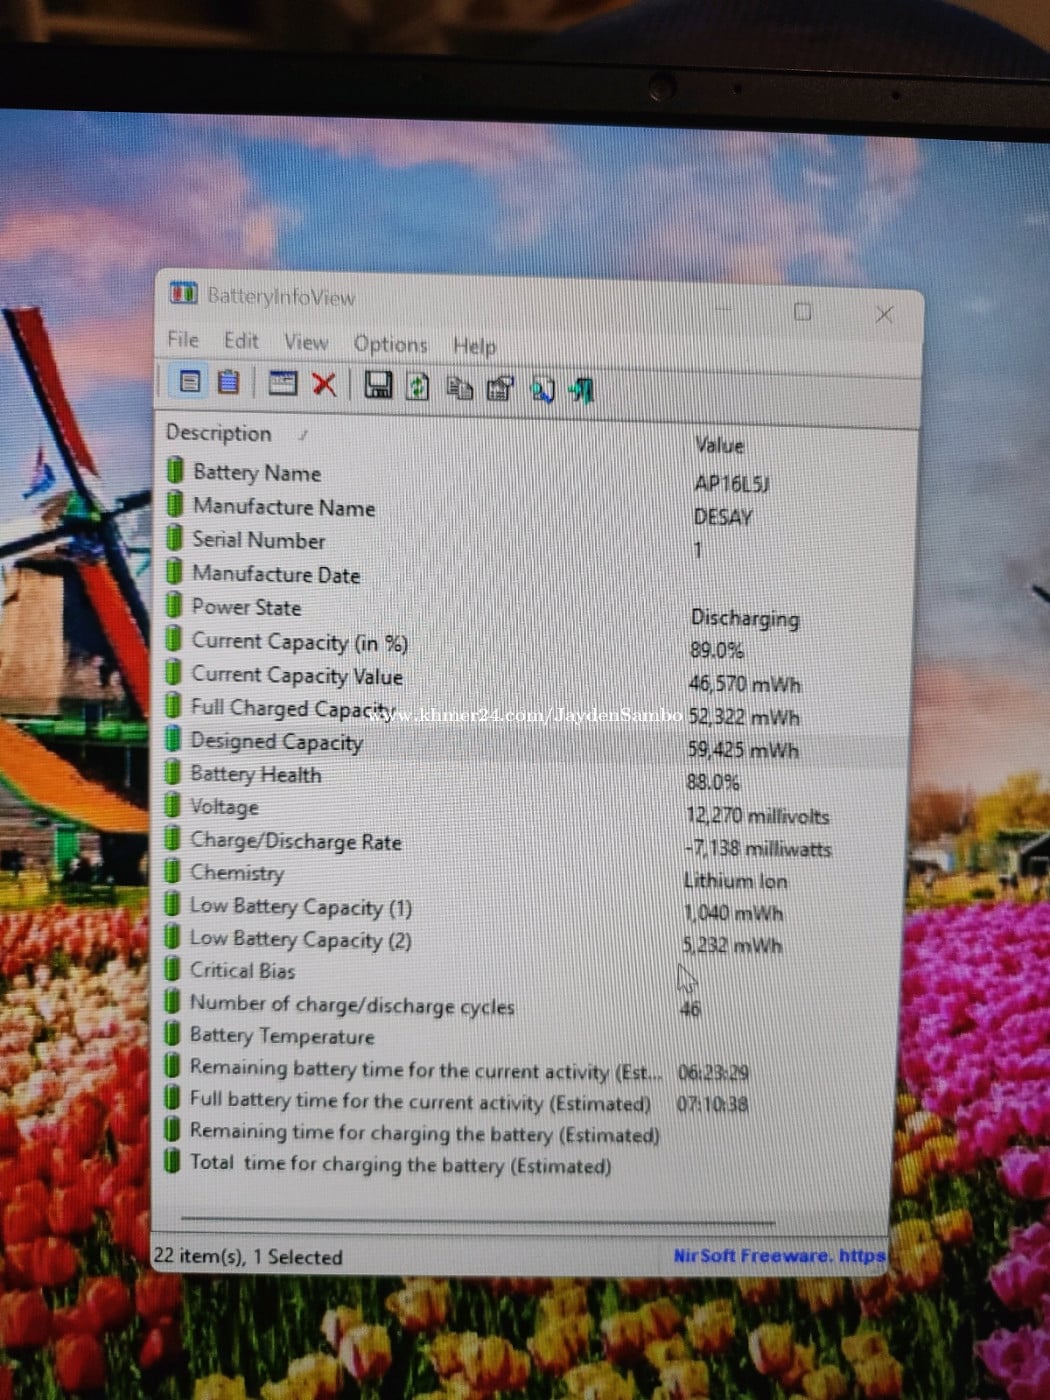
Task: Click the red X delete icon
Action: pyautogui.click(x=324, y=384)
